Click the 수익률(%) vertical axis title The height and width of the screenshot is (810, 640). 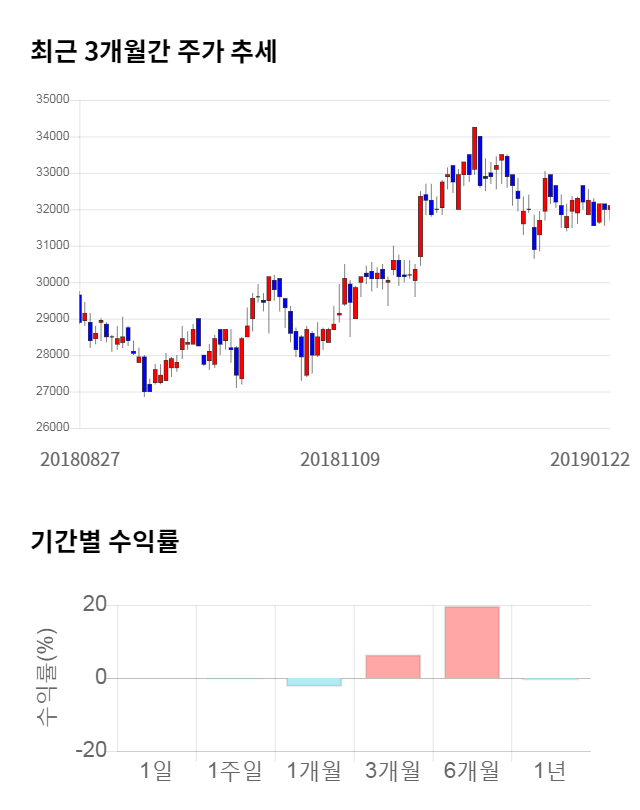47,677
